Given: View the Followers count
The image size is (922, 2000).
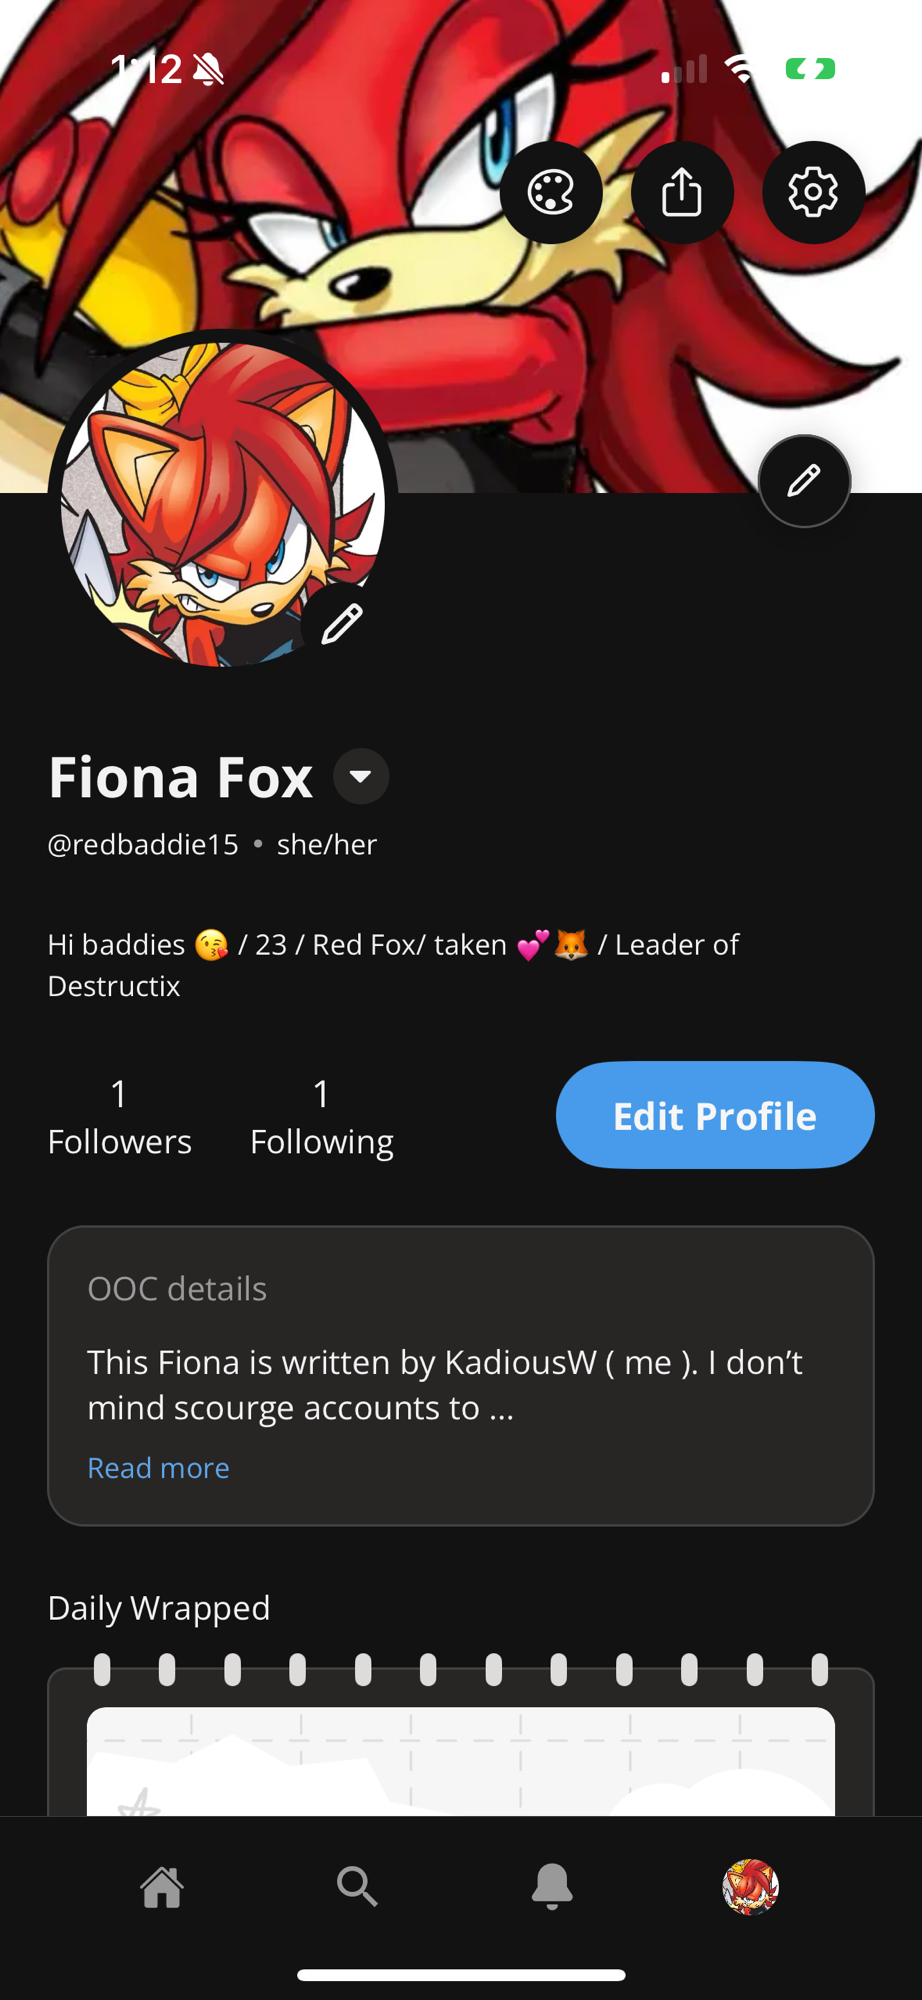Looking at the screenshot, I should [119, 1117].
